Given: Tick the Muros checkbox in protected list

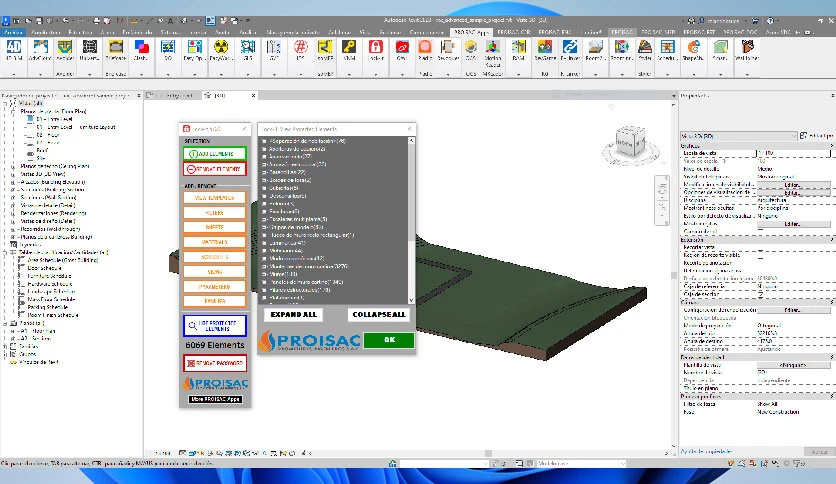Looking at the screenshot, I should point(264,274).
